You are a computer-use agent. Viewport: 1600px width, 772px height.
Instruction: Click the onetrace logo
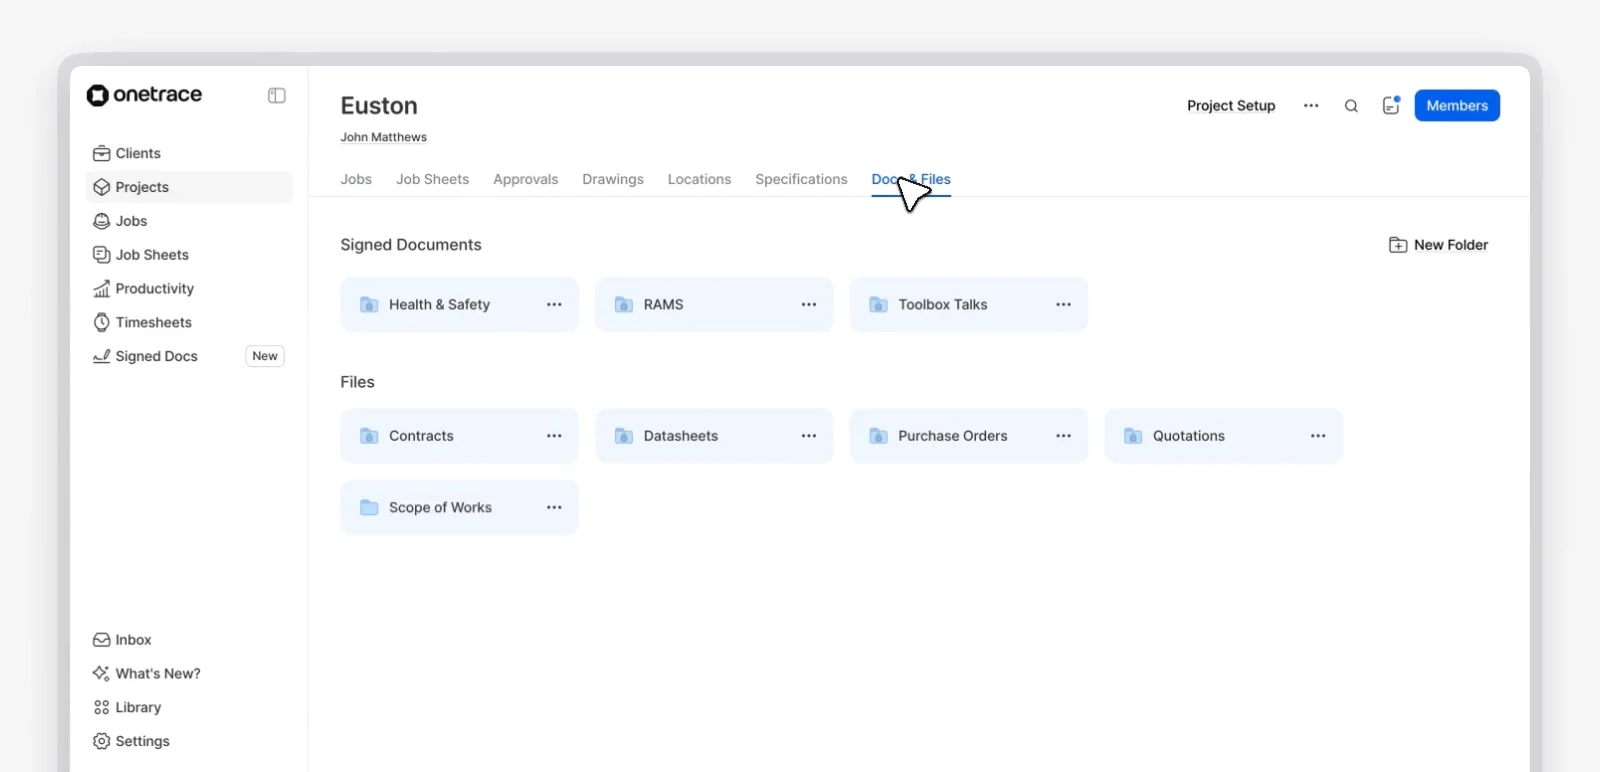pos(144,95)
